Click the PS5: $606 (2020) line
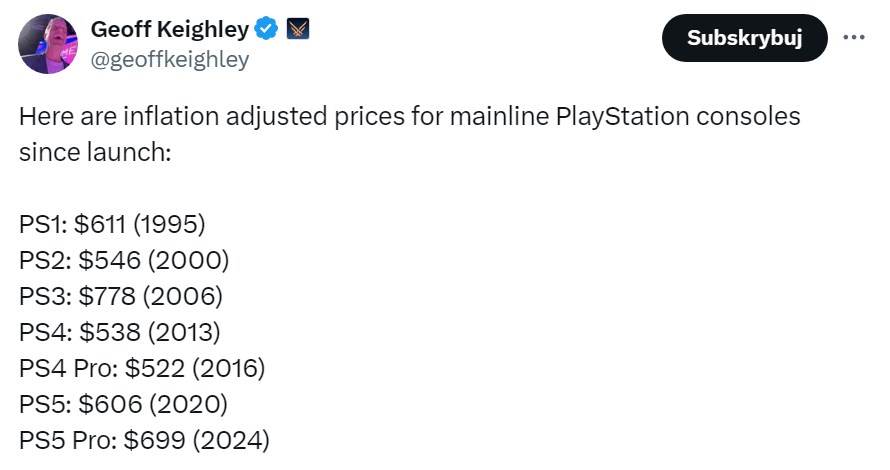 point(123,404)
